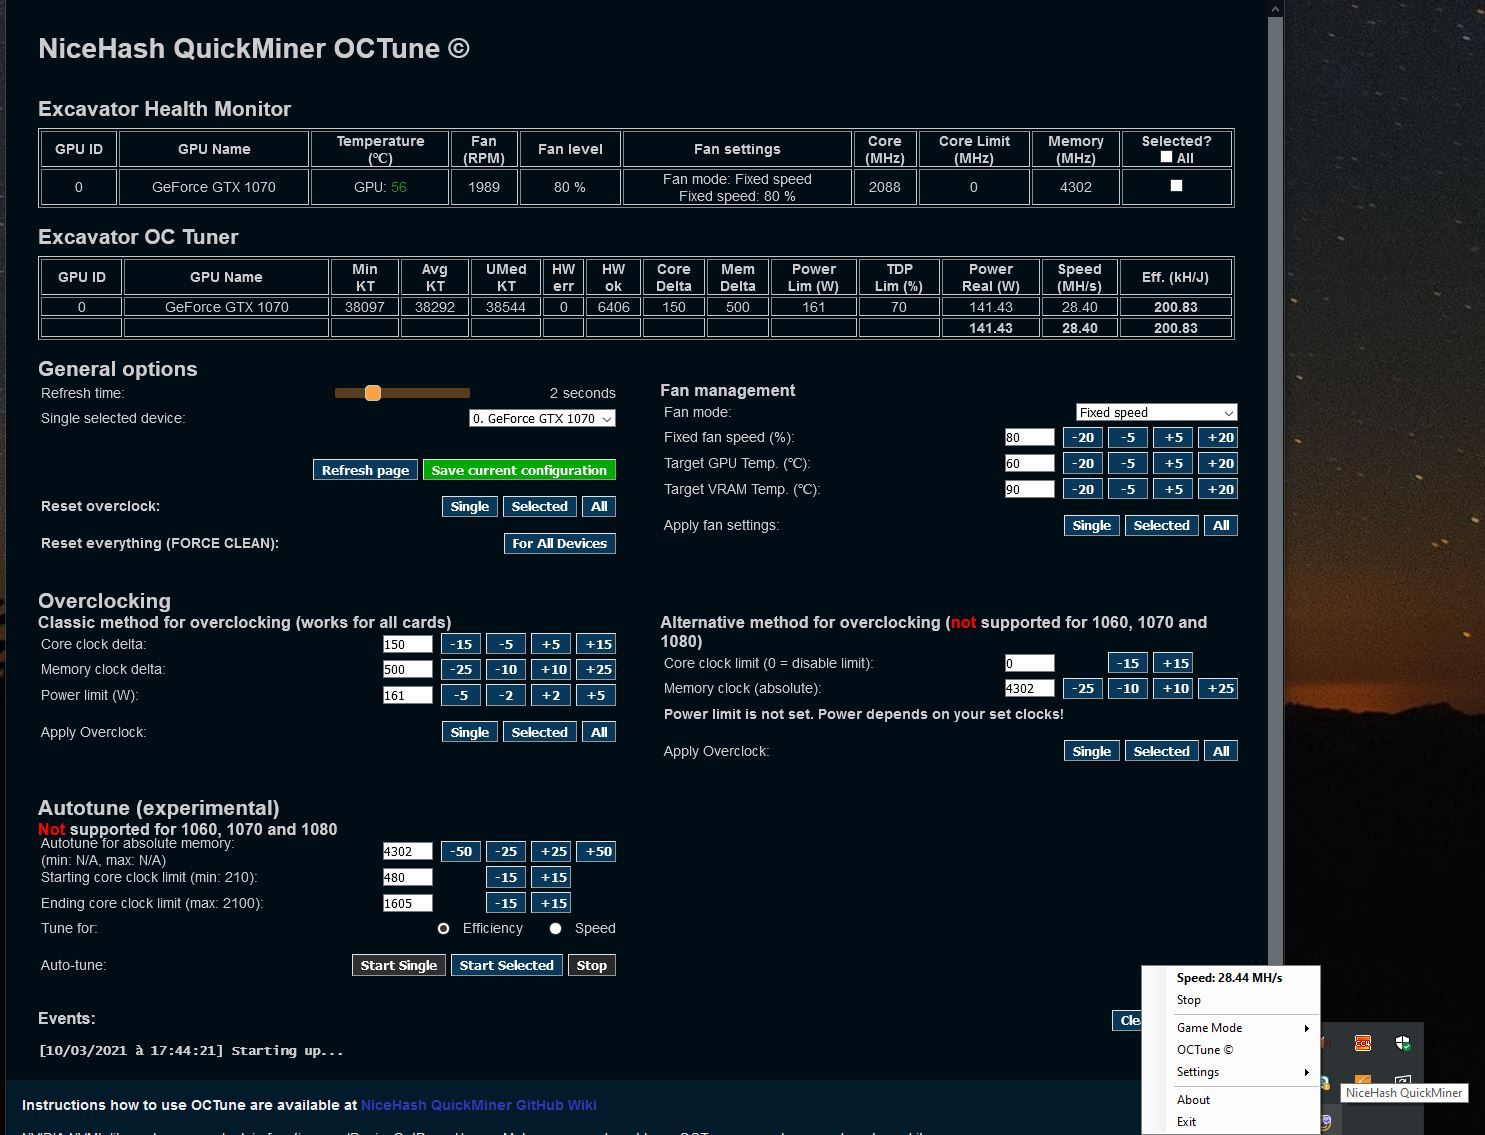Click +25 for Memory clock (absolute)
The width and height of the screenshot is (1485, 1135).
[1220, 688]
